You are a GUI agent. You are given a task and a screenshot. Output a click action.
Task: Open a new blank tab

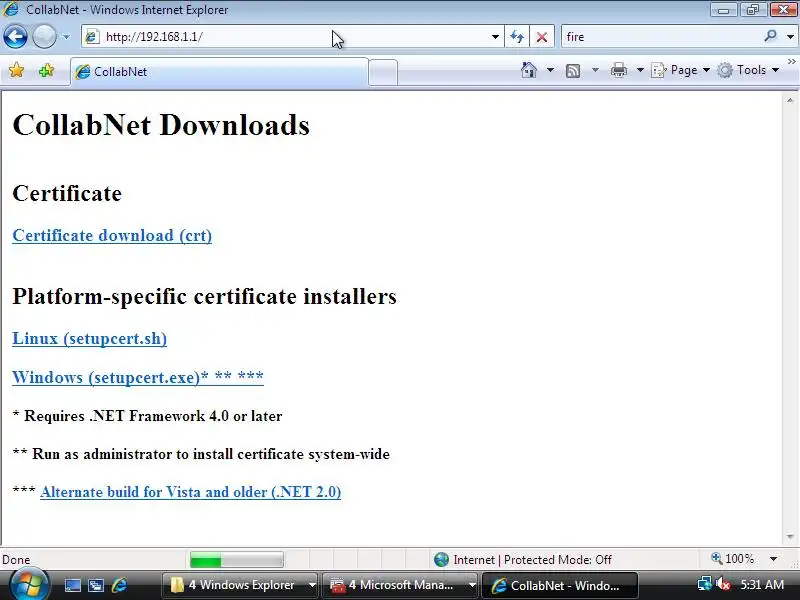[x=383, y=72]
